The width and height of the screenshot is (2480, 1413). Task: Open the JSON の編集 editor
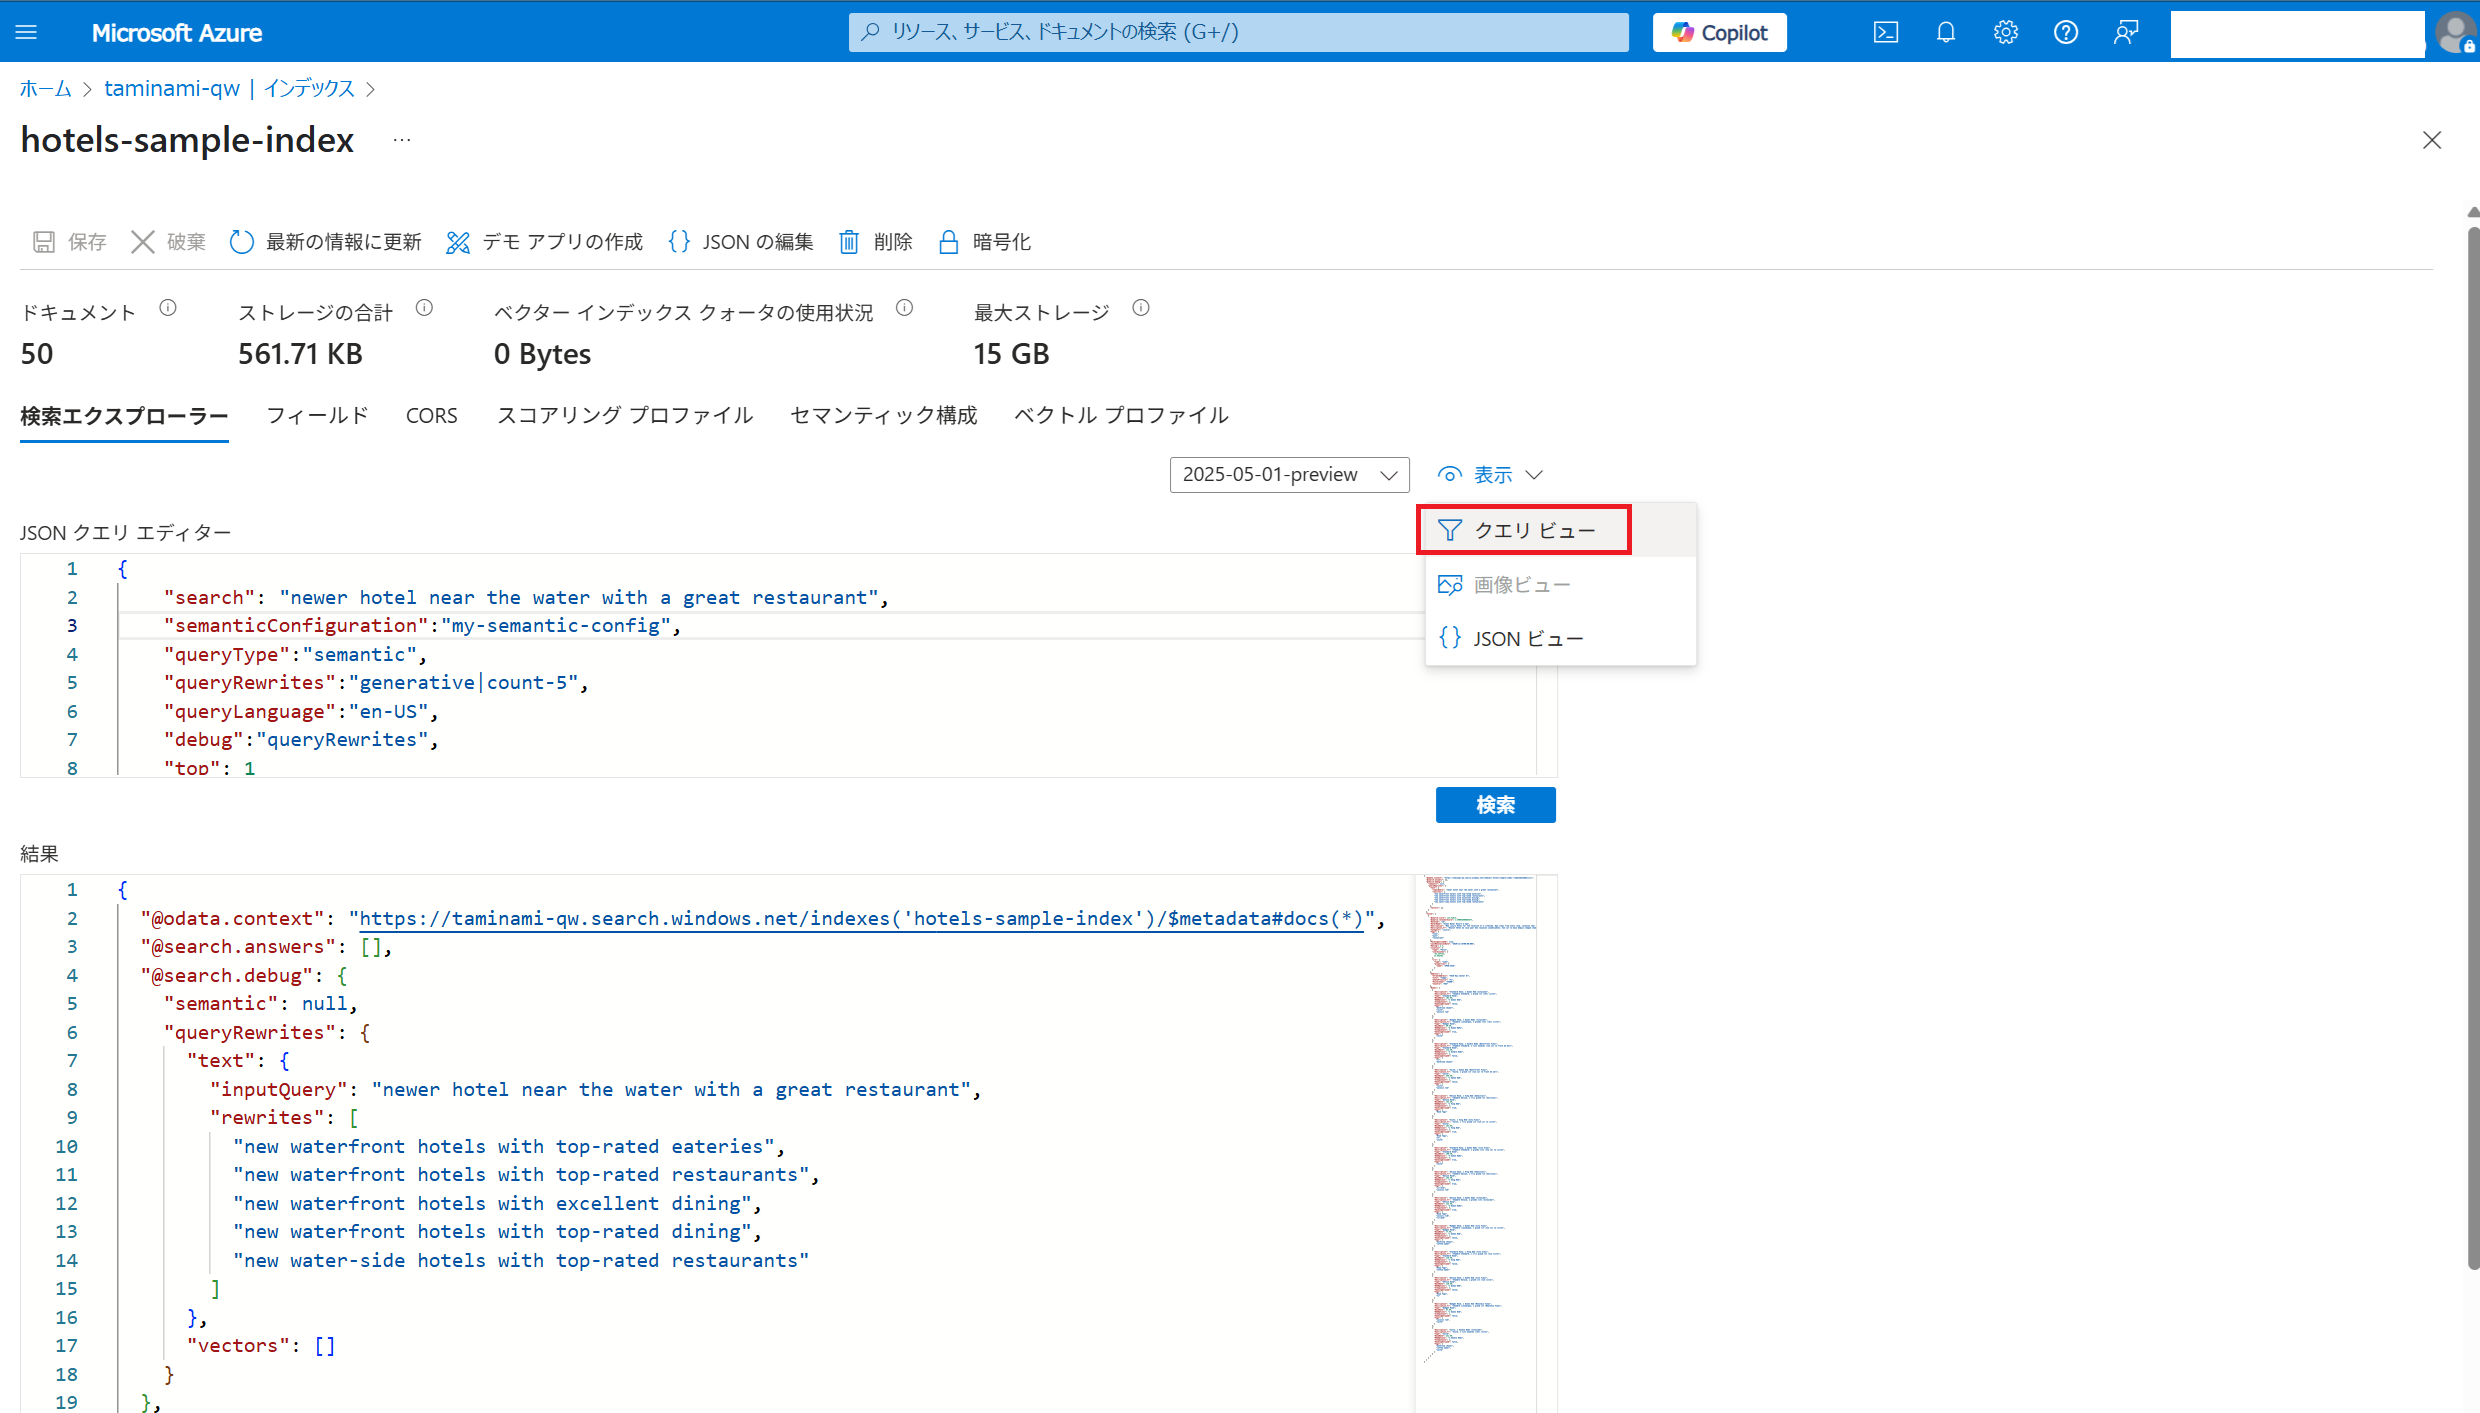(x=741, y=242)
